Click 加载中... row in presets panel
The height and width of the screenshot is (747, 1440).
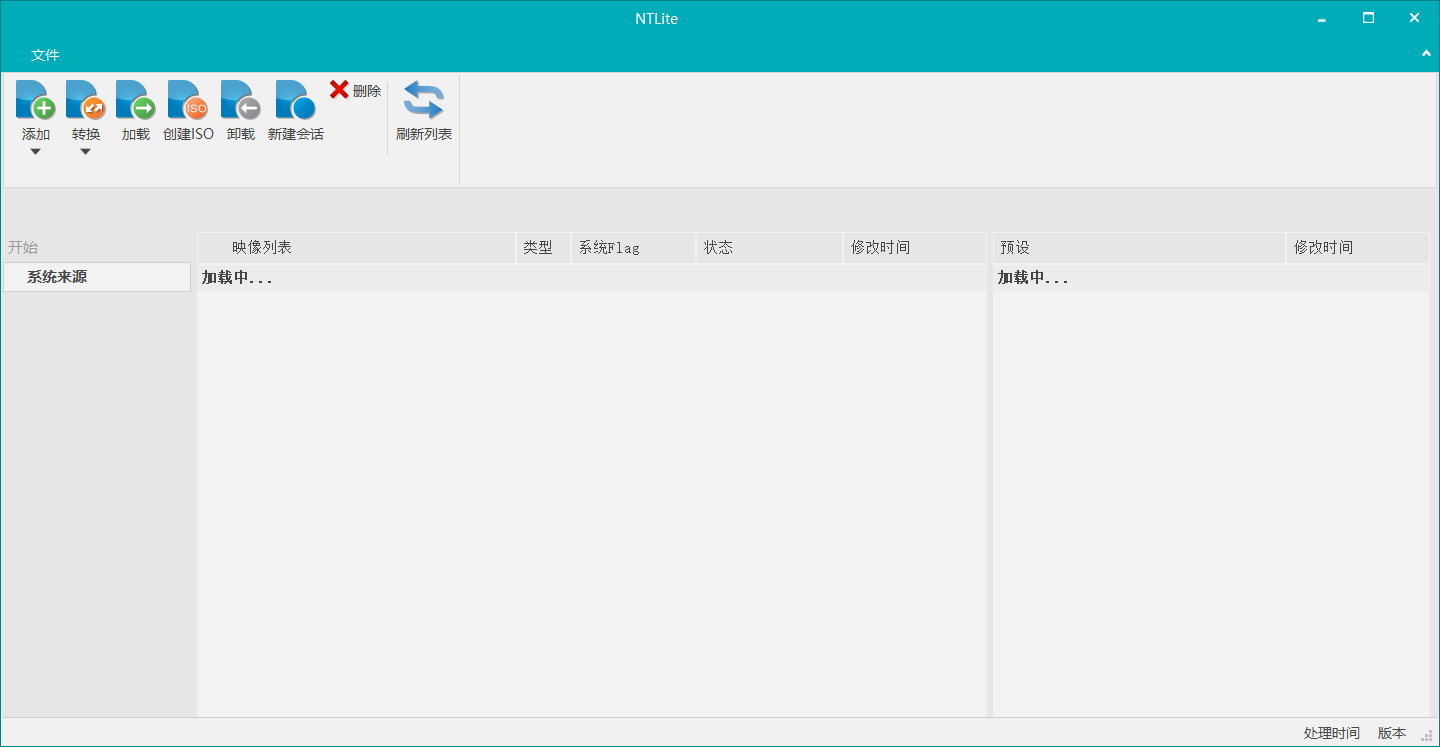(x=1211, y=277)
